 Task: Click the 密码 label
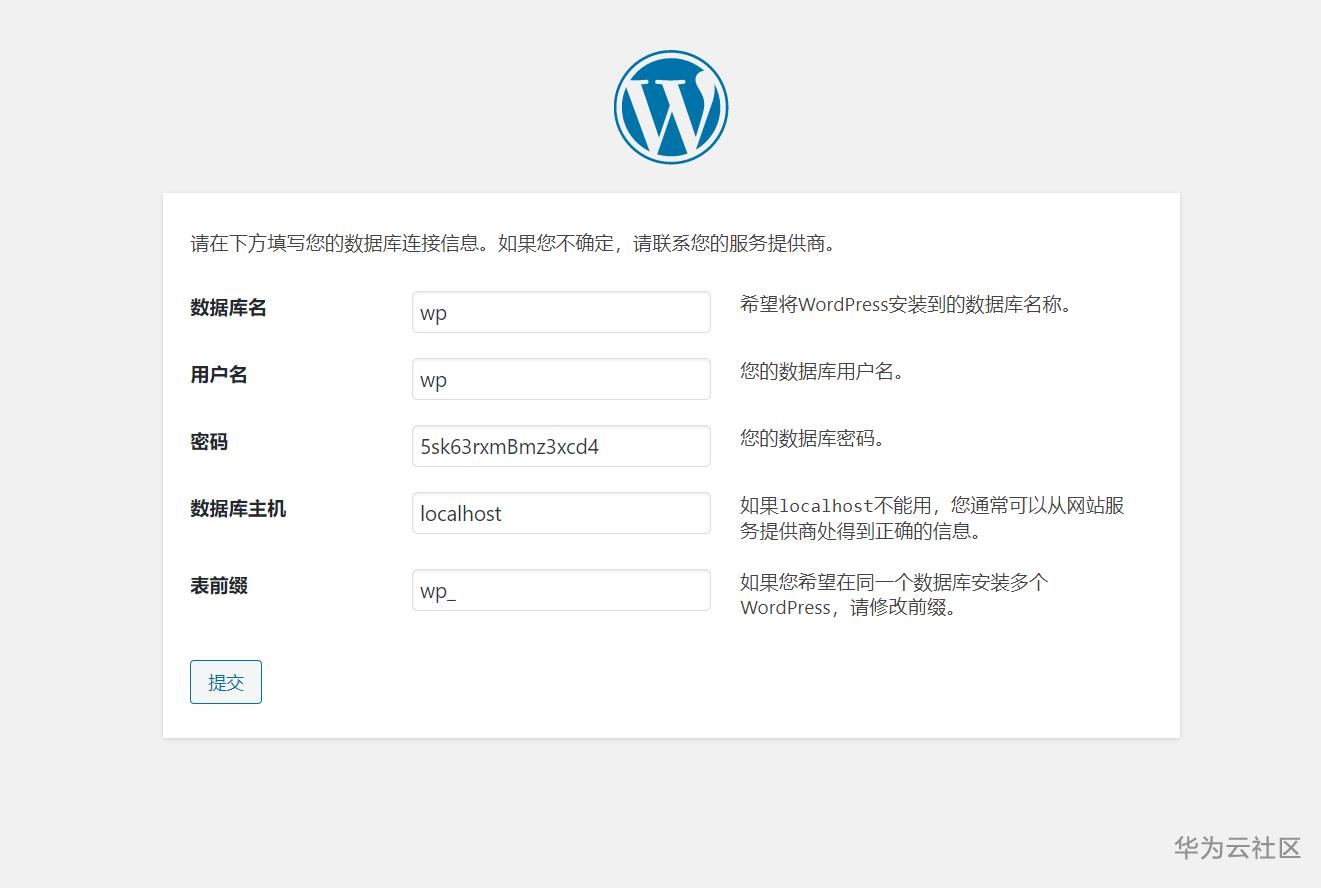tap(209, 442)
